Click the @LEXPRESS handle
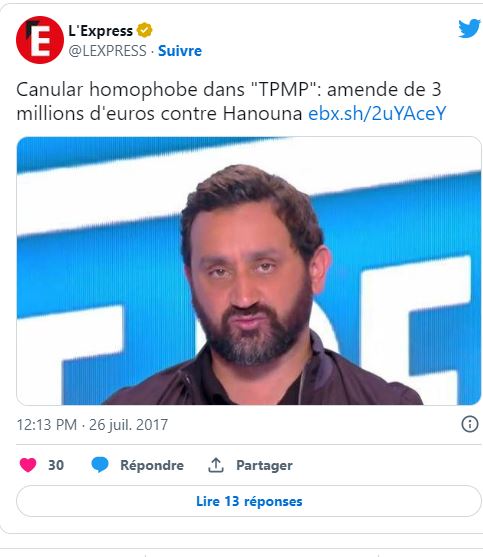This screenshot has width=483, height=557. tap(107, 51)
